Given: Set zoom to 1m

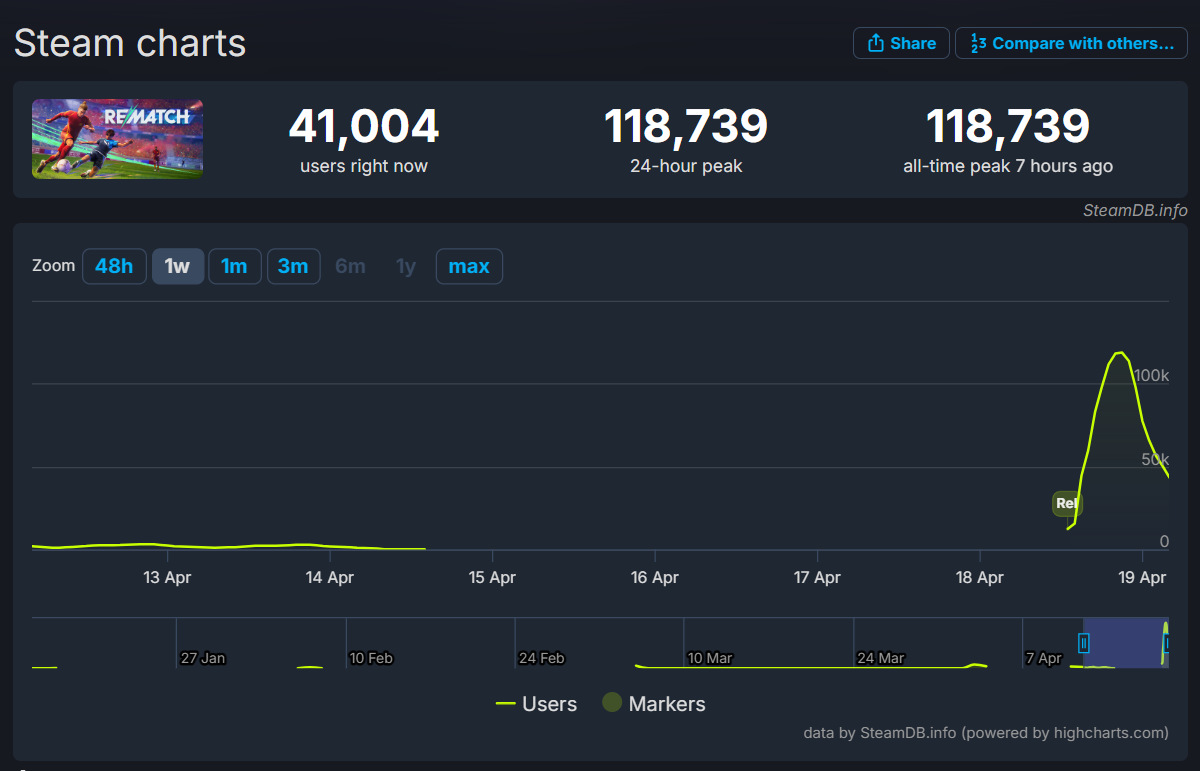Looking at the screenshot, I should pyautogui.click(x=234, y=266).
